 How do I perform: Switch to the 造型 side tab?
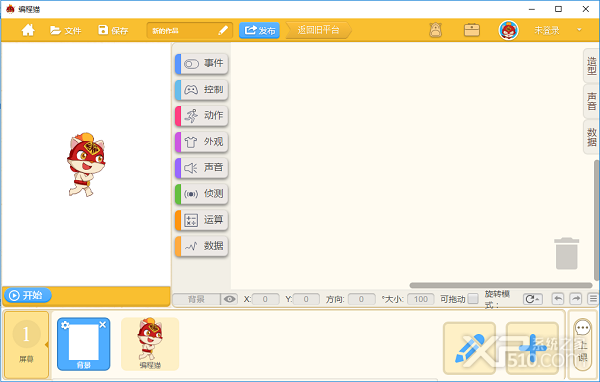pos(592,65)
